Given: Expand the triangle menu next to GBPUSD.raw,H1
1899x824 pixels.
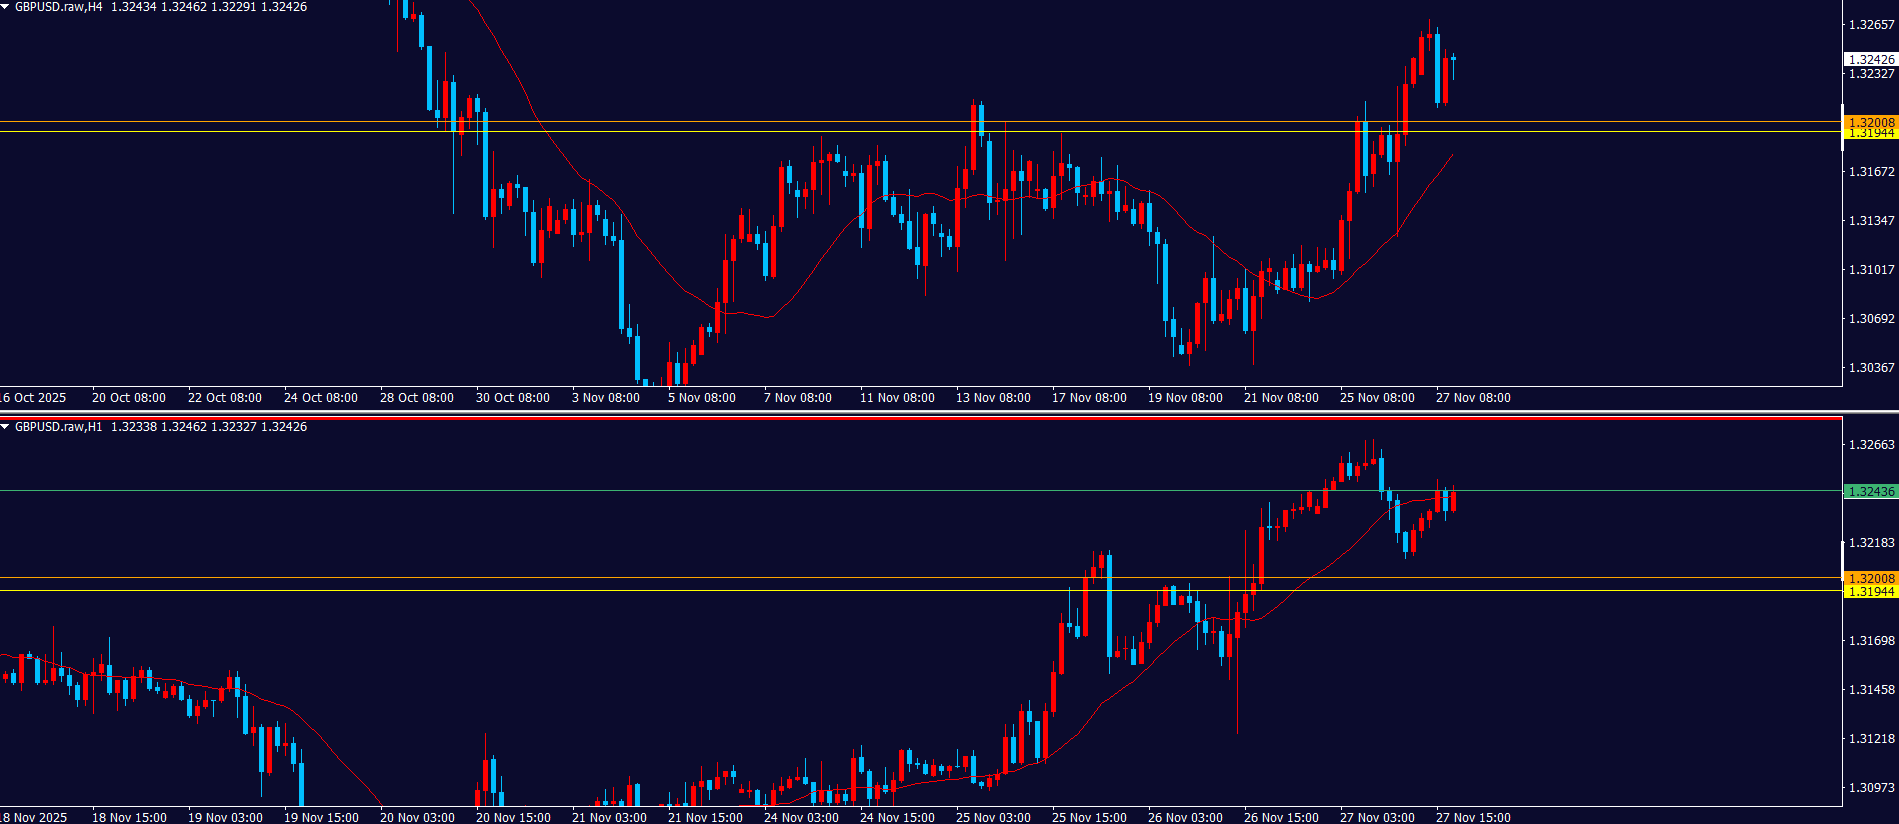Looking at the screenshot, I should point(5,427).
